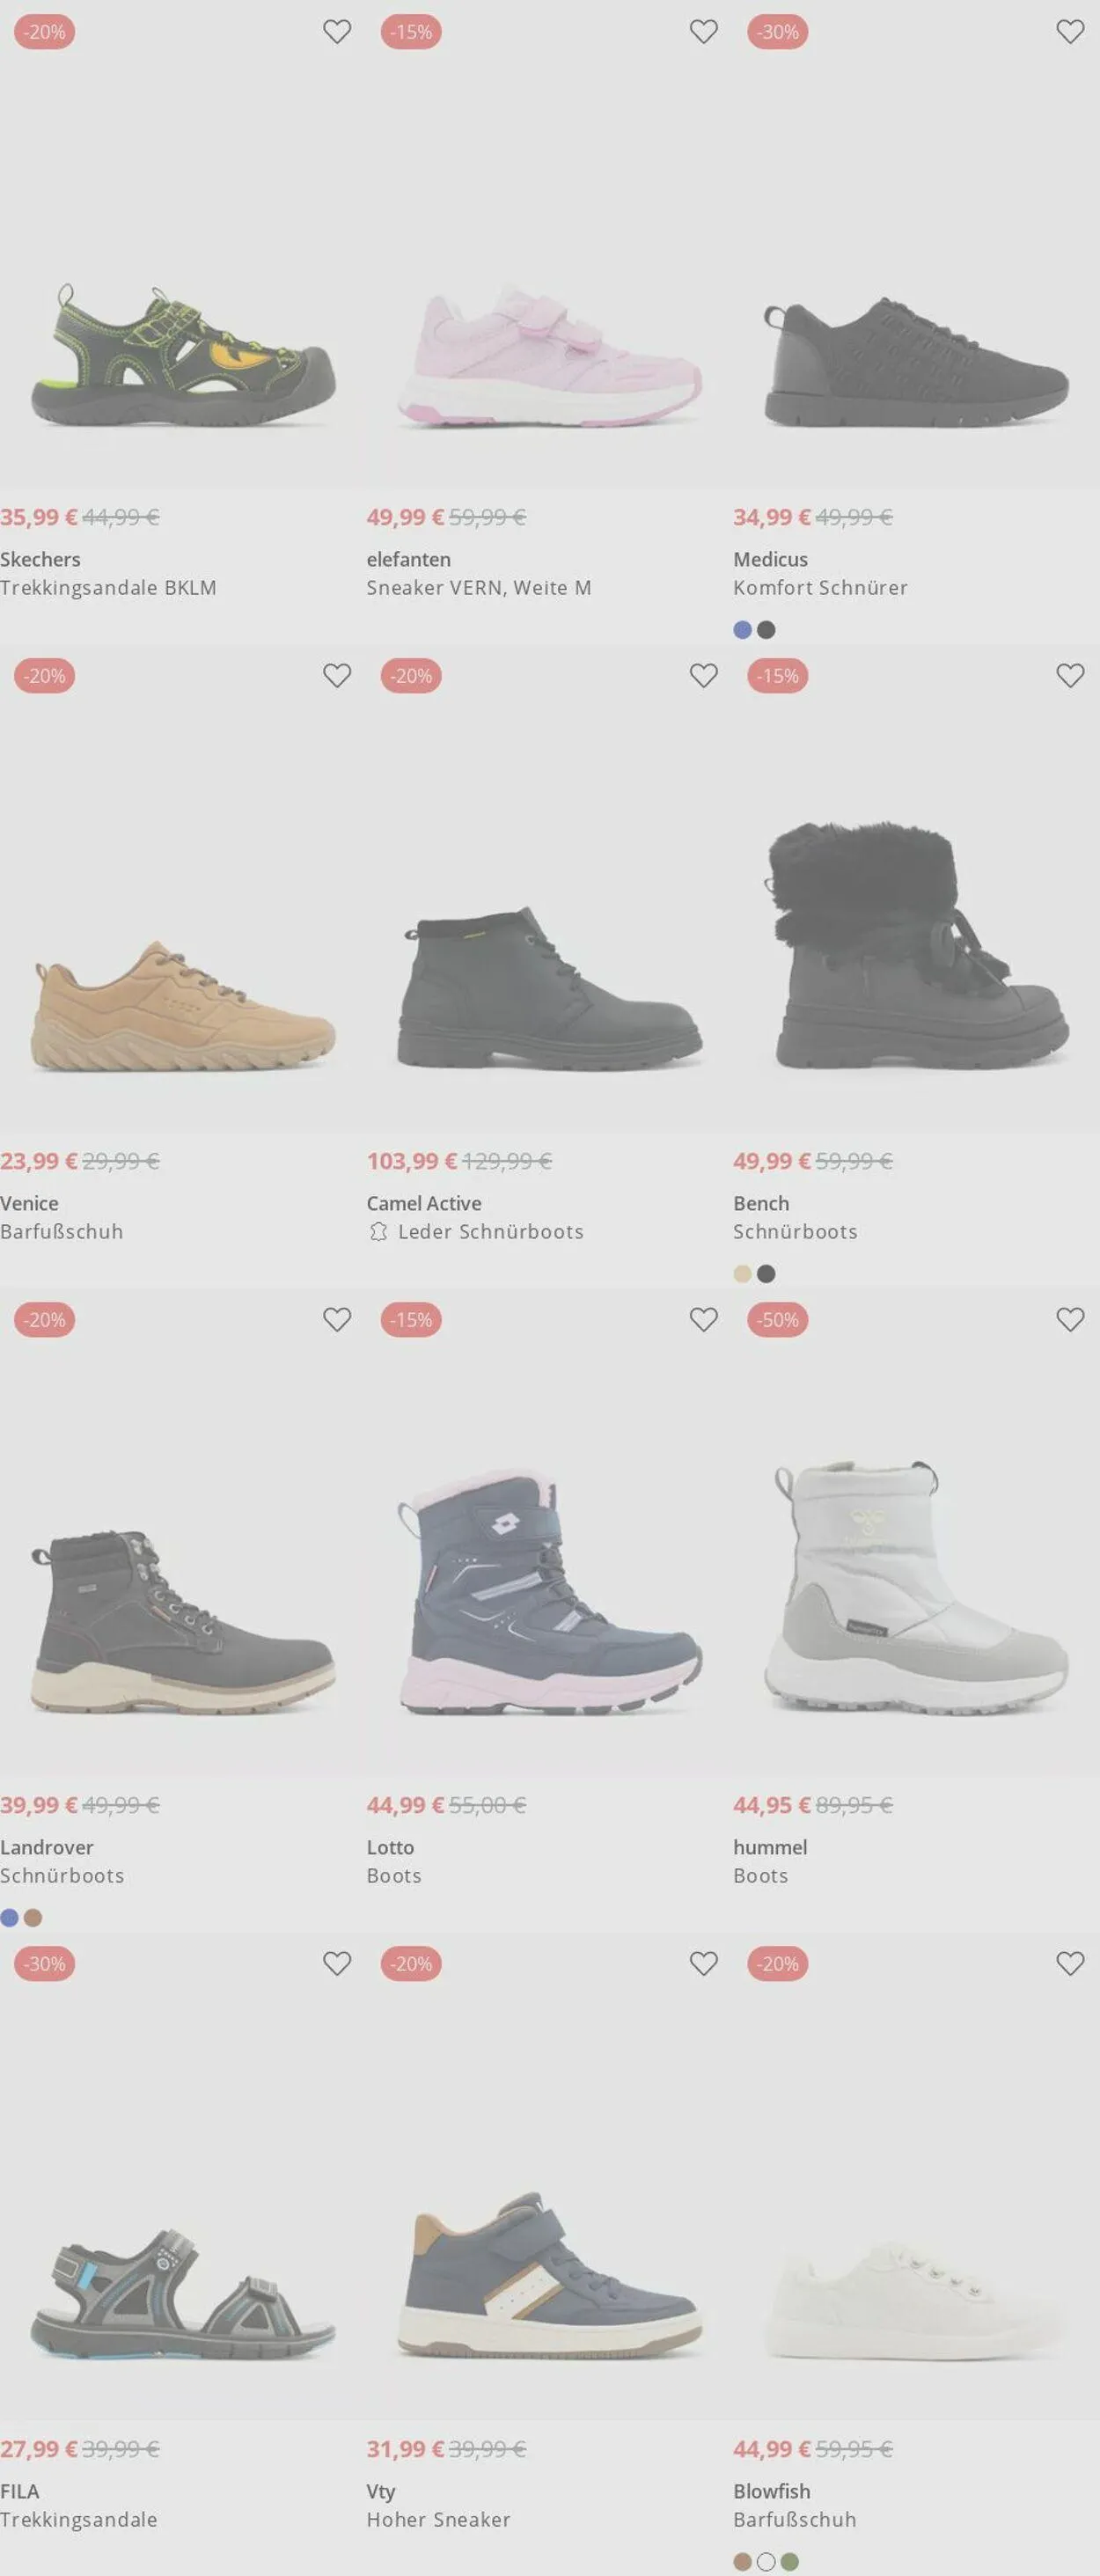Viewport: 1100px width, 2576px height.
Task: Heart the FILA Trekkingsandale product
Action: [337, 1964]
